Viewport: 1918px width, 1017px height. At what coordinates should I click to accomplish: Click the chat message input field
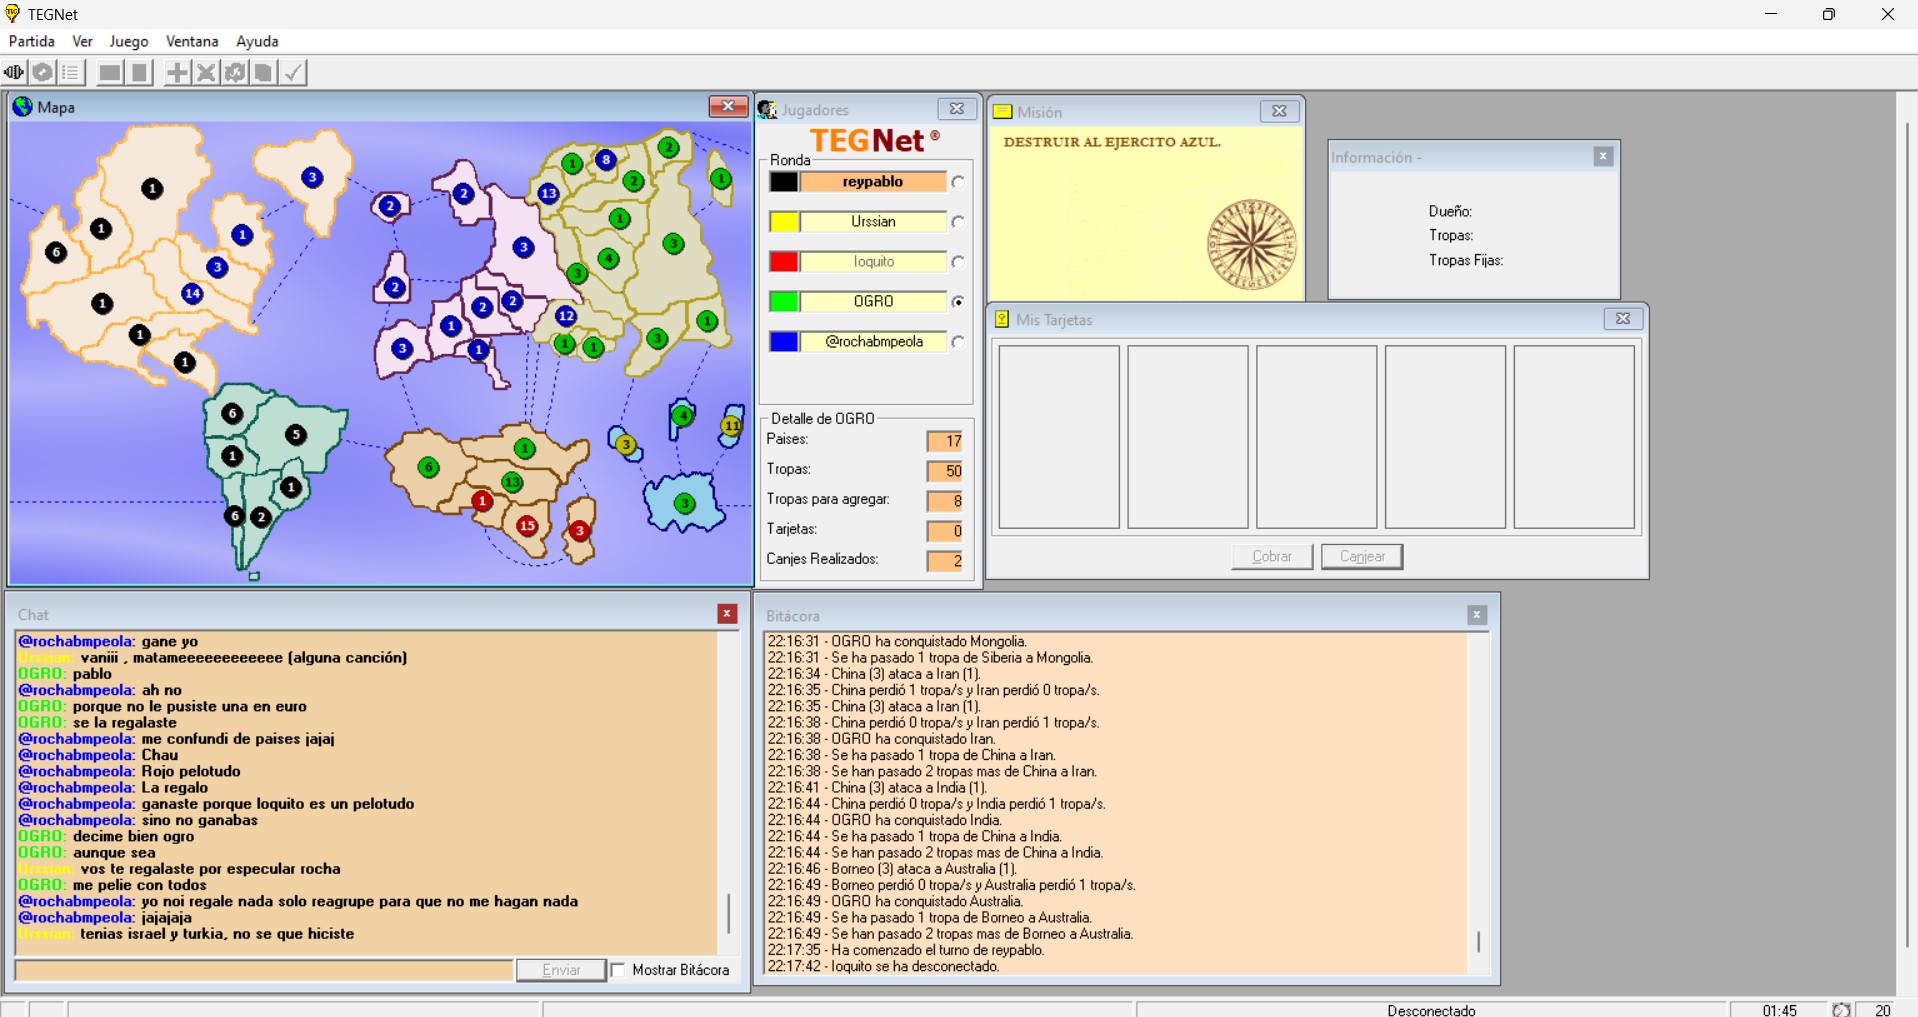coord(264,970)
